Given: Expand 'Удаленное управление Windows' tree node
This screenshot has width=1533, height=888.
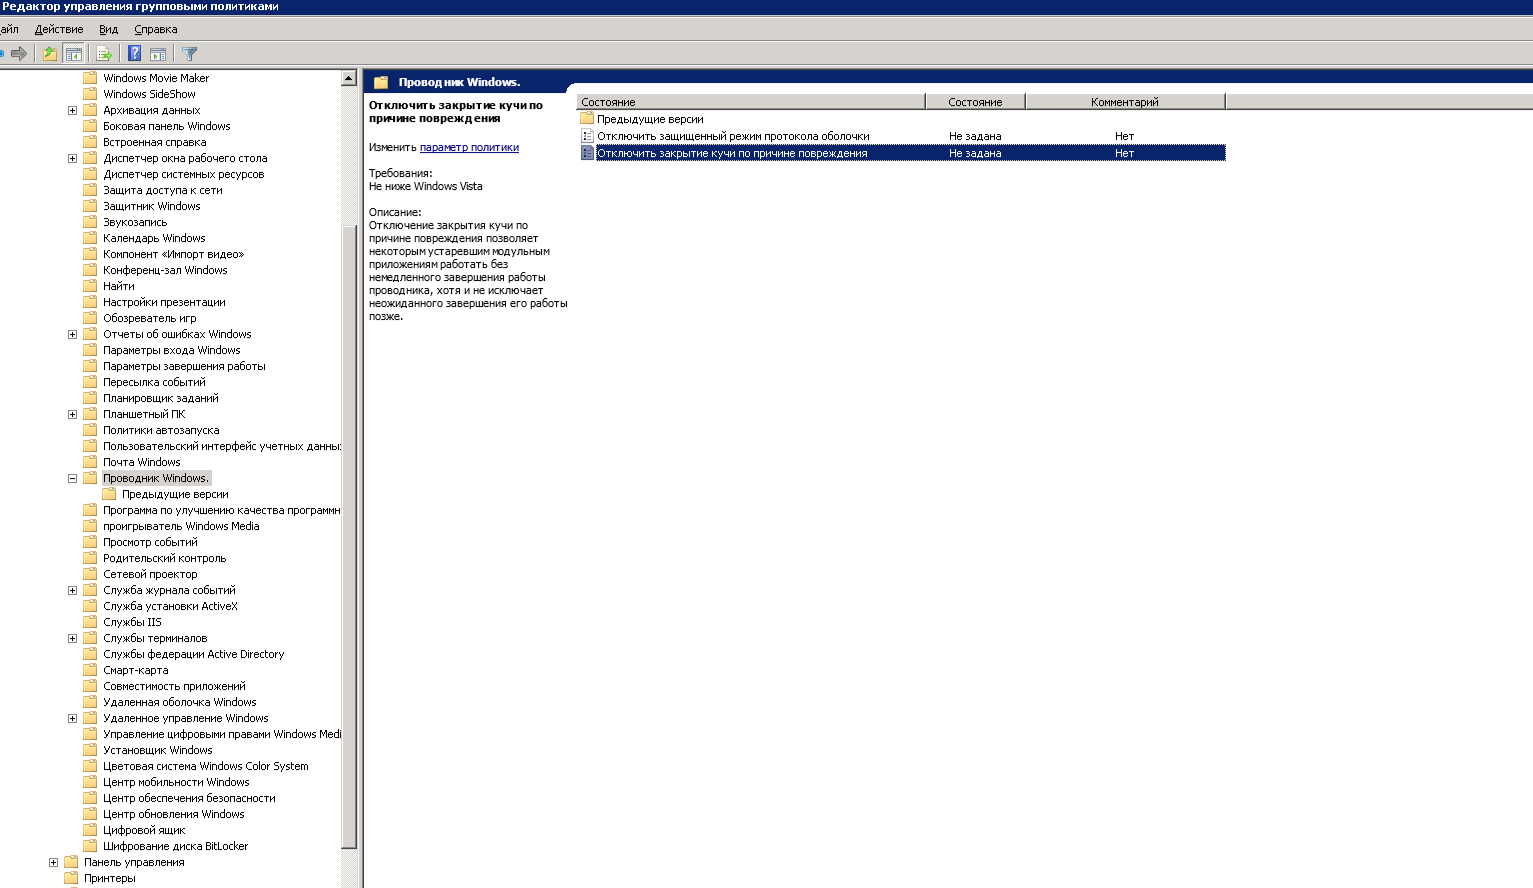Looking at the screenshot, I should click(72, 718).
